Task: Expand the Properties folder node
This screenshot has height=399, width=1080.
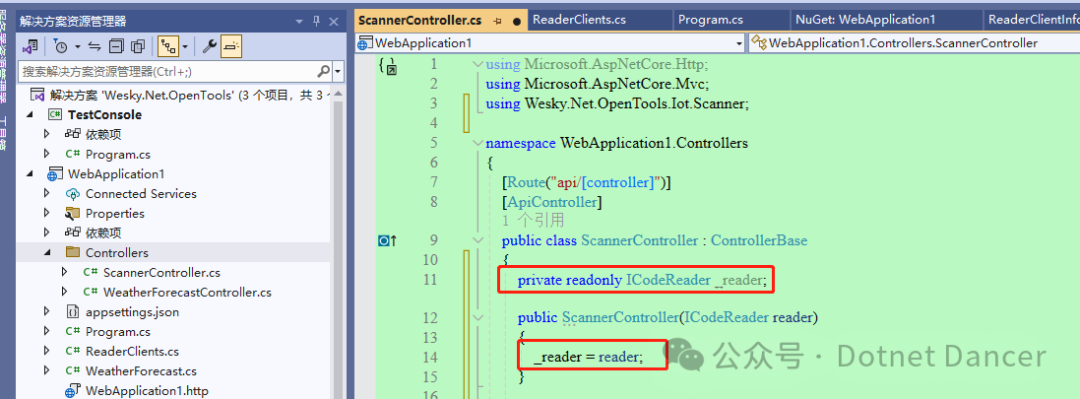Action: [46, 214]
